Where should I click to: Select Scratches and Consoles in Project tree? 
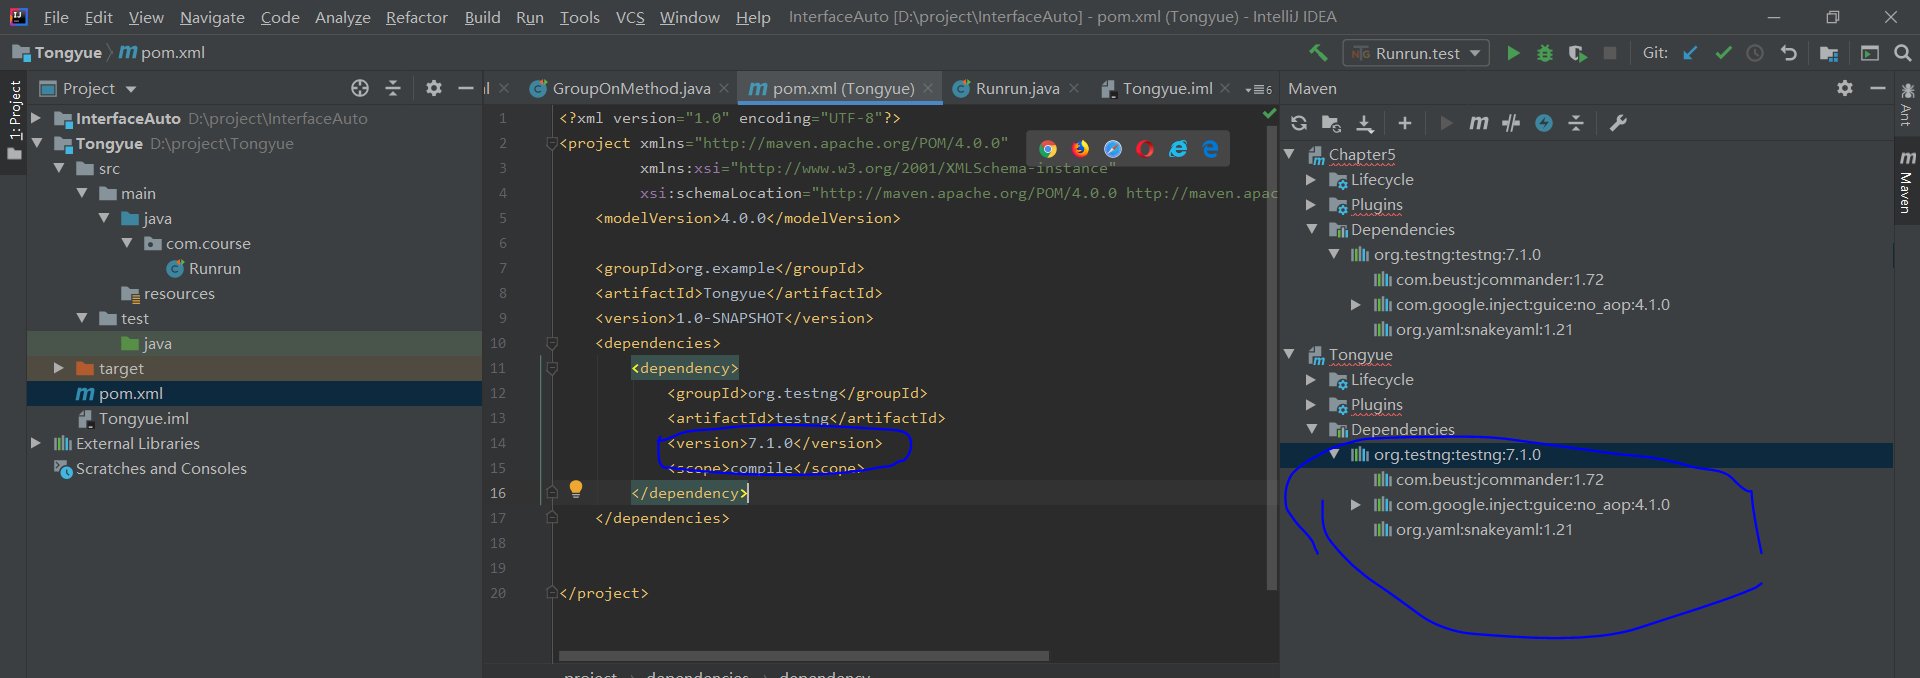click(x=161, y=468)
